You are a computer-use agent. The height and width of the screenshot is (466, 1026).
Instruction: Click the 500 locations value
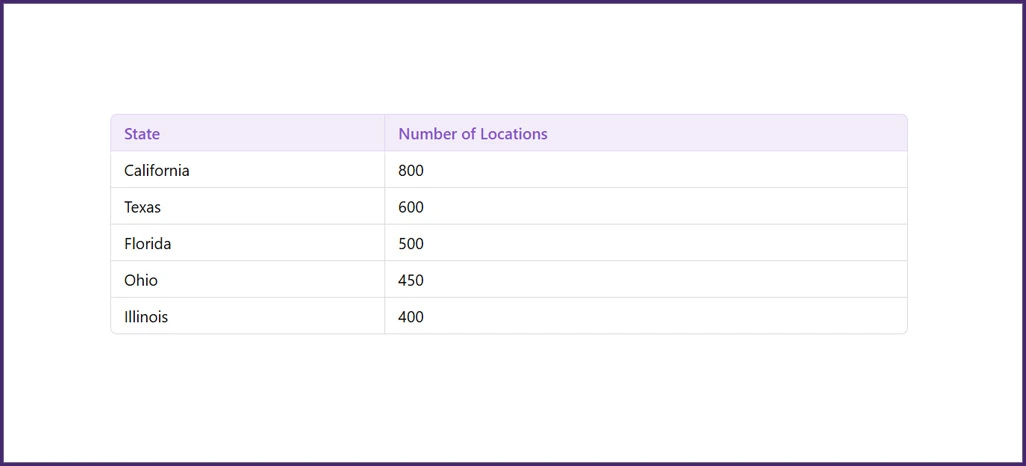click(x=411, y=244)
